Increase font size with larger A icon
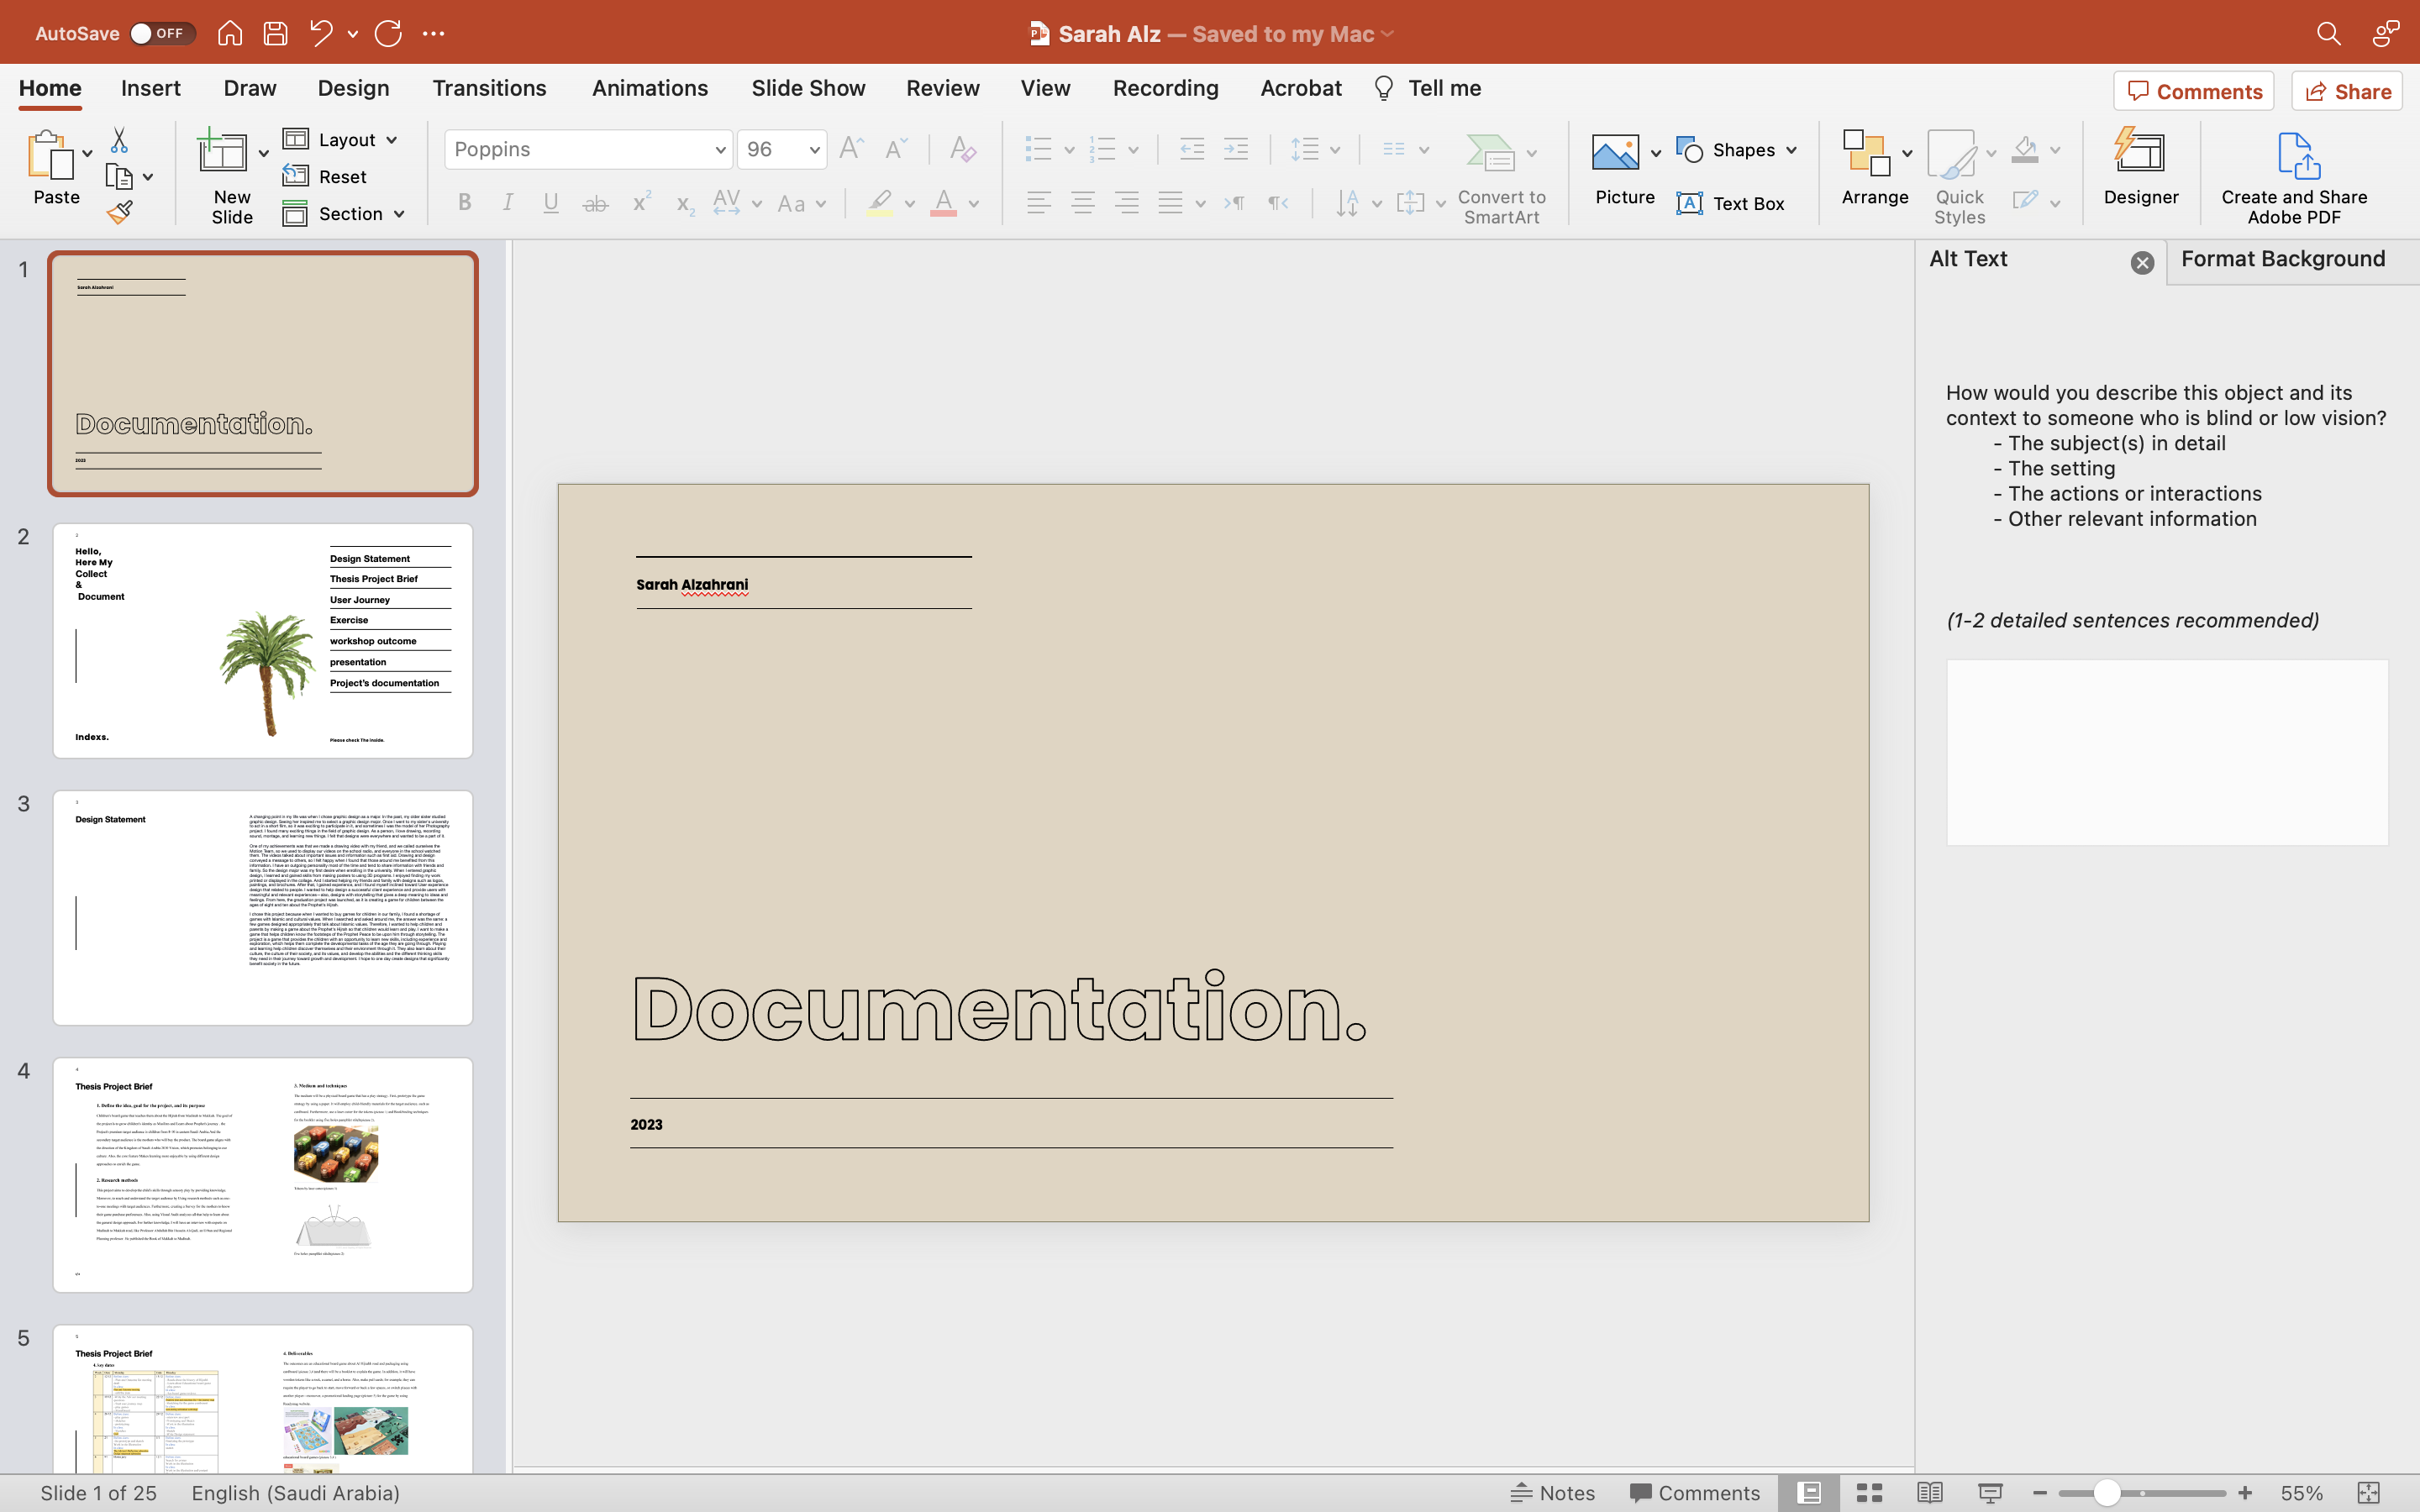This screenshot has height=1512, width=2420. pos(851,149)
